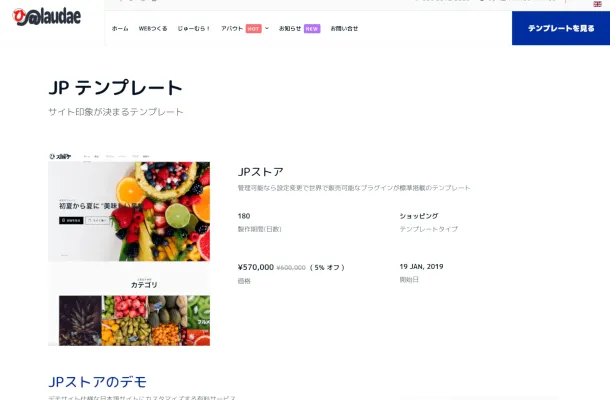Open the アバウト menu item
The image size is (610, 400).
point(232,29)
